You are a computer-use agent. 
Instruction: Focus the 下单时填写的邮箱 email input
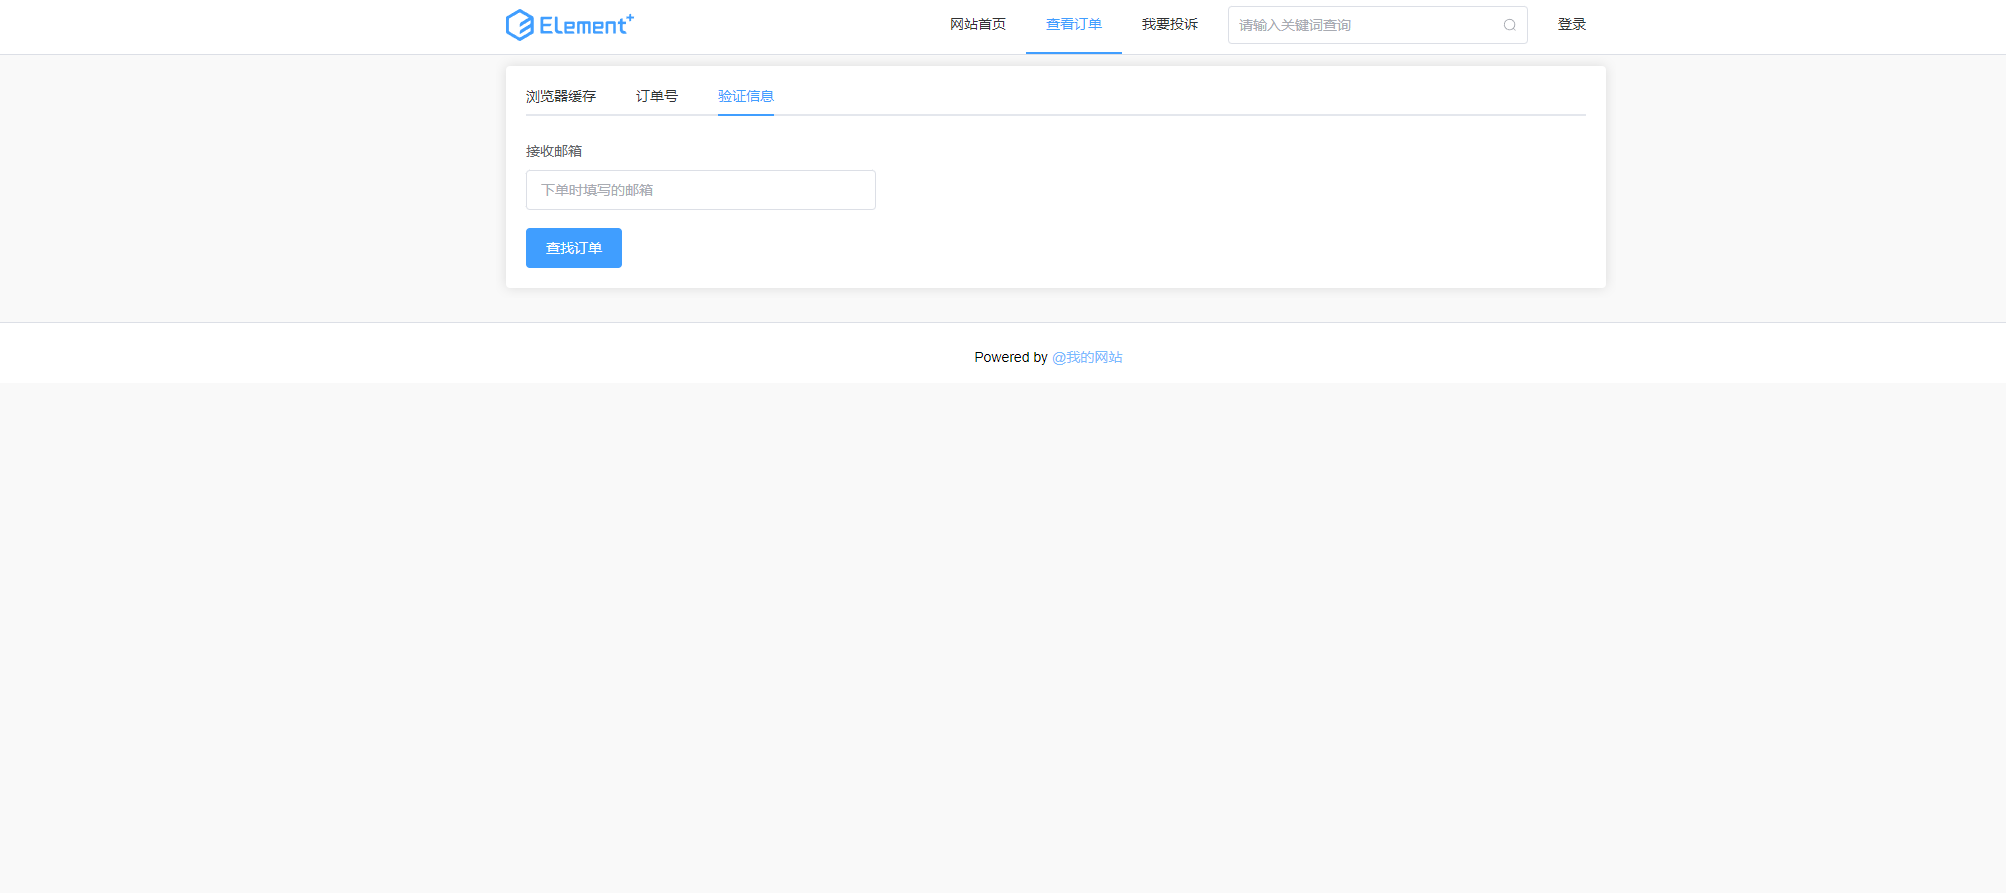(x=700, y=190)
